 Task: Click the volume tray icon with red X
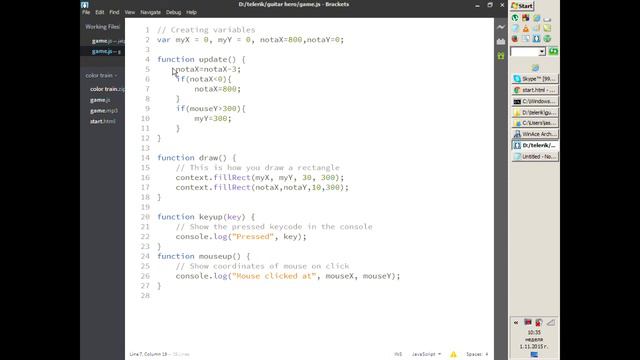[539, 322]
